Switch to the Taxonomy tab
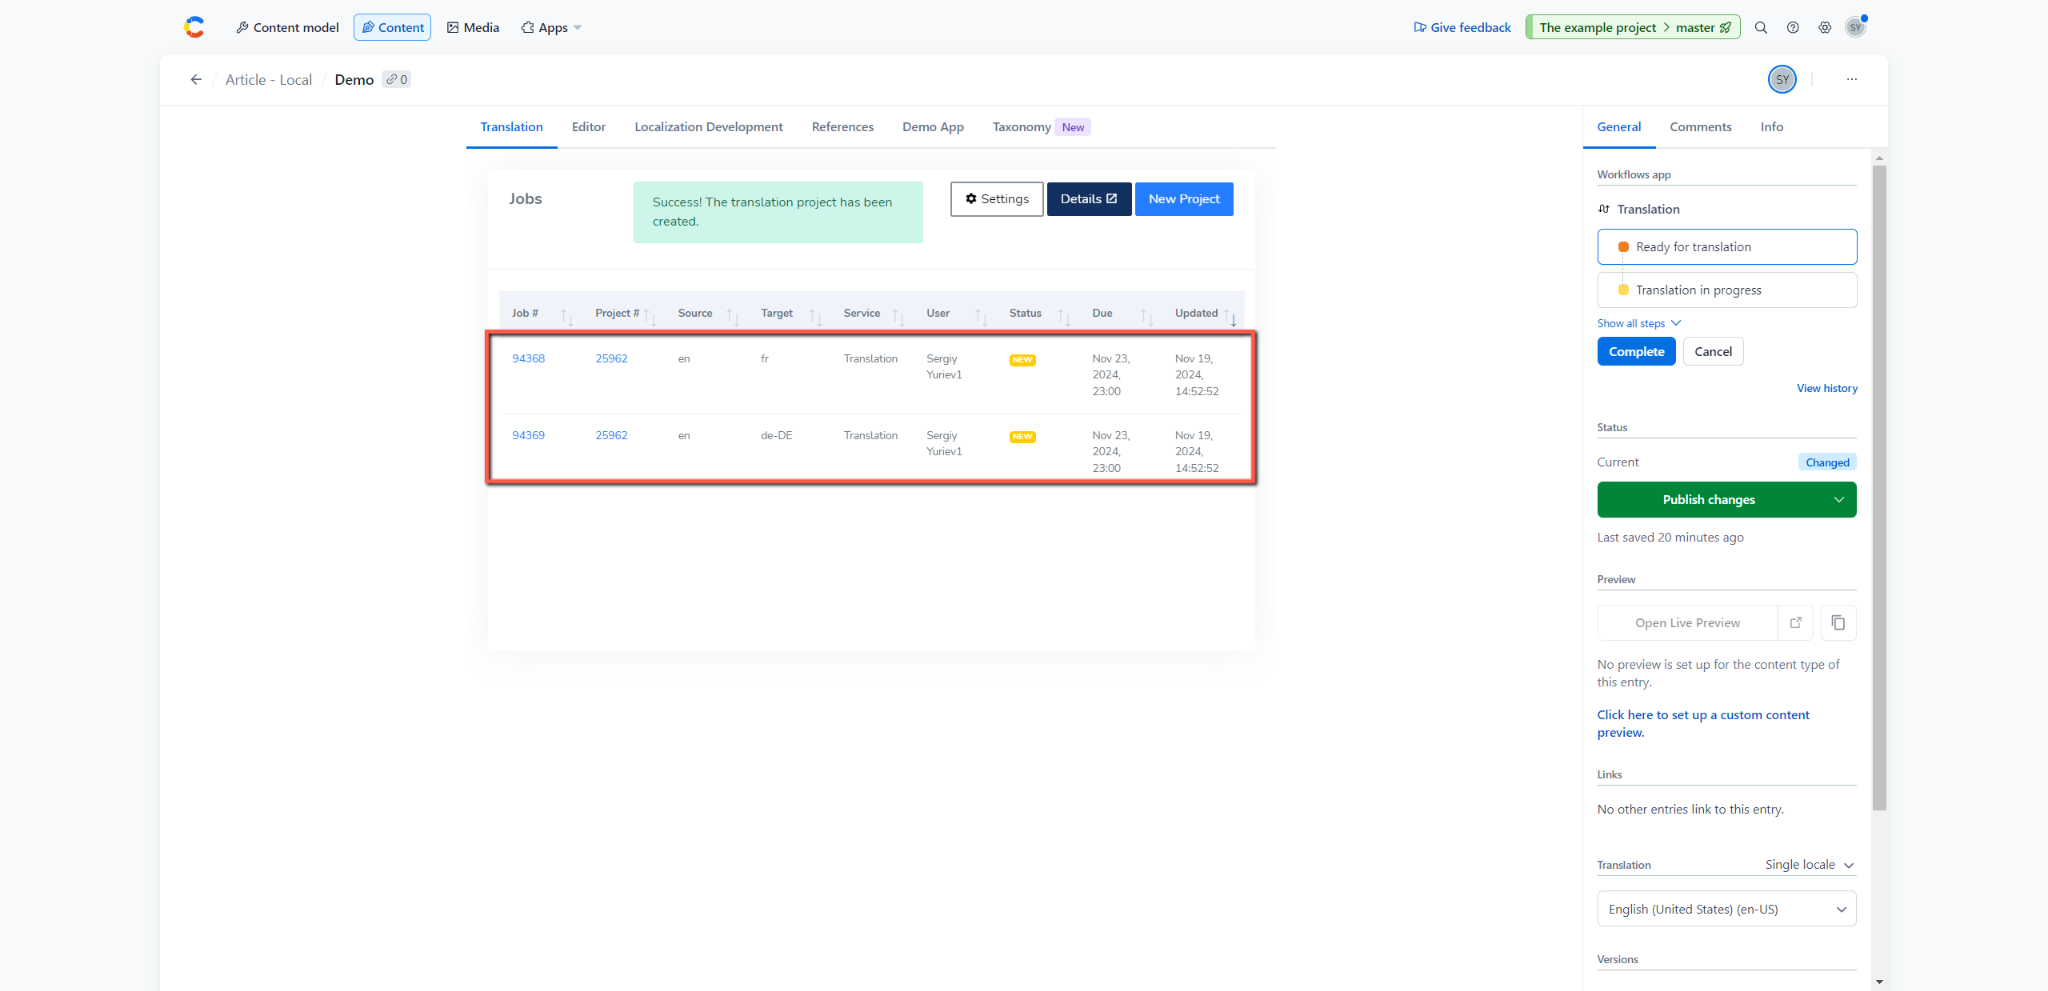The width and height of the screenshot is (2048, 991). click(x=1040, y=127)
